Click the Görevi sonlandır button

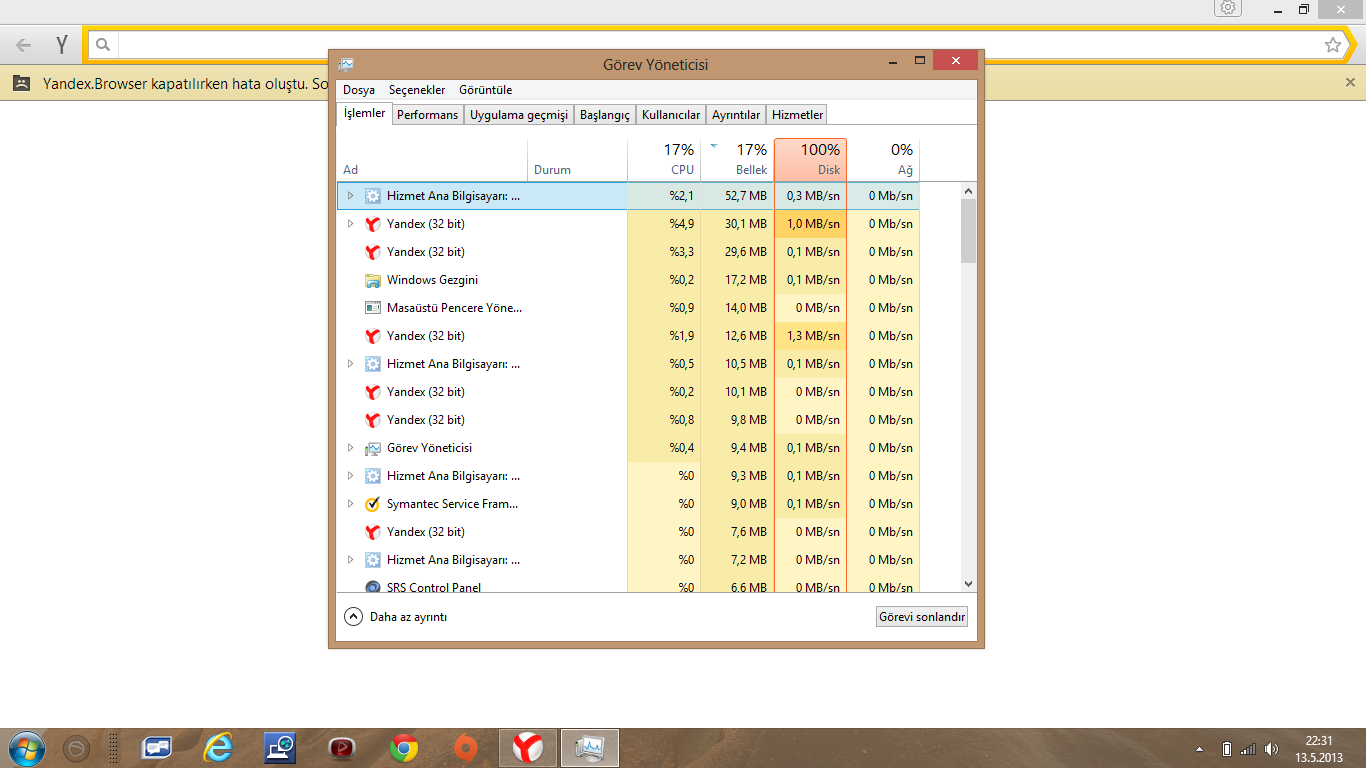pyautogui.click(x=921, y=617)
